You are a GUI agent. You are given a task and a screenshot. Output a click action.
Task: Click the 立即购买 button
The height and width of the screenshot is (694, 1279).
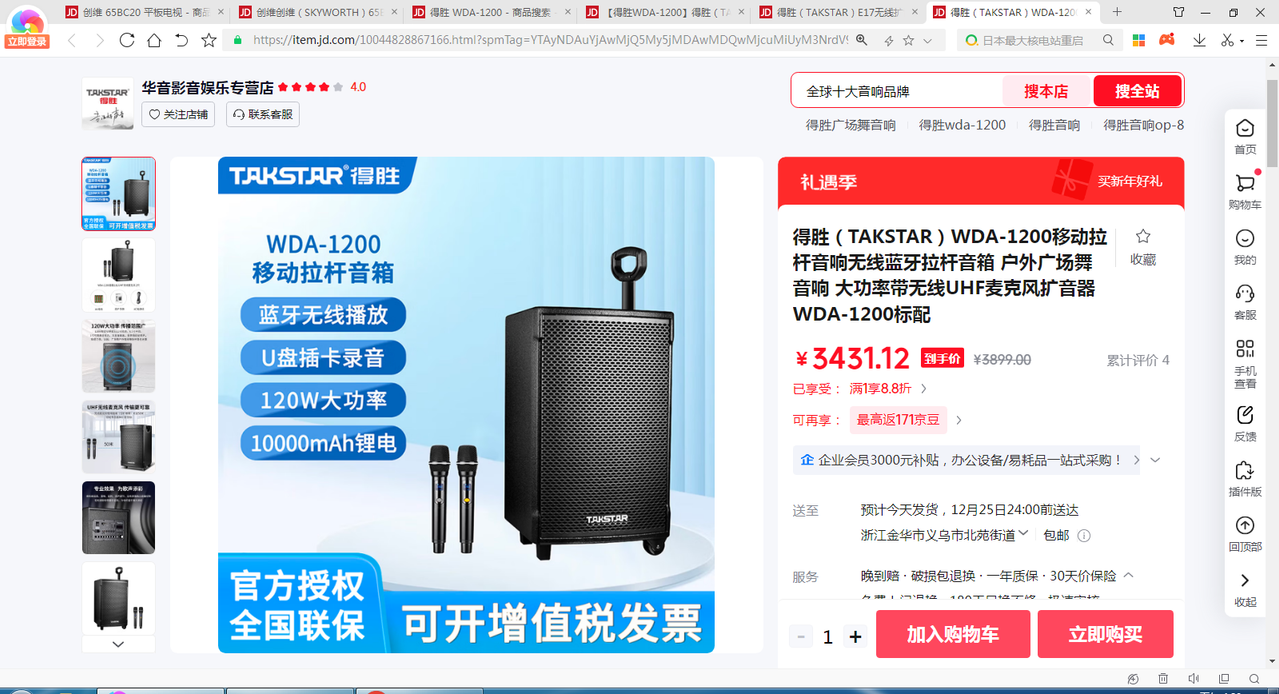(x=1105, y=634)
